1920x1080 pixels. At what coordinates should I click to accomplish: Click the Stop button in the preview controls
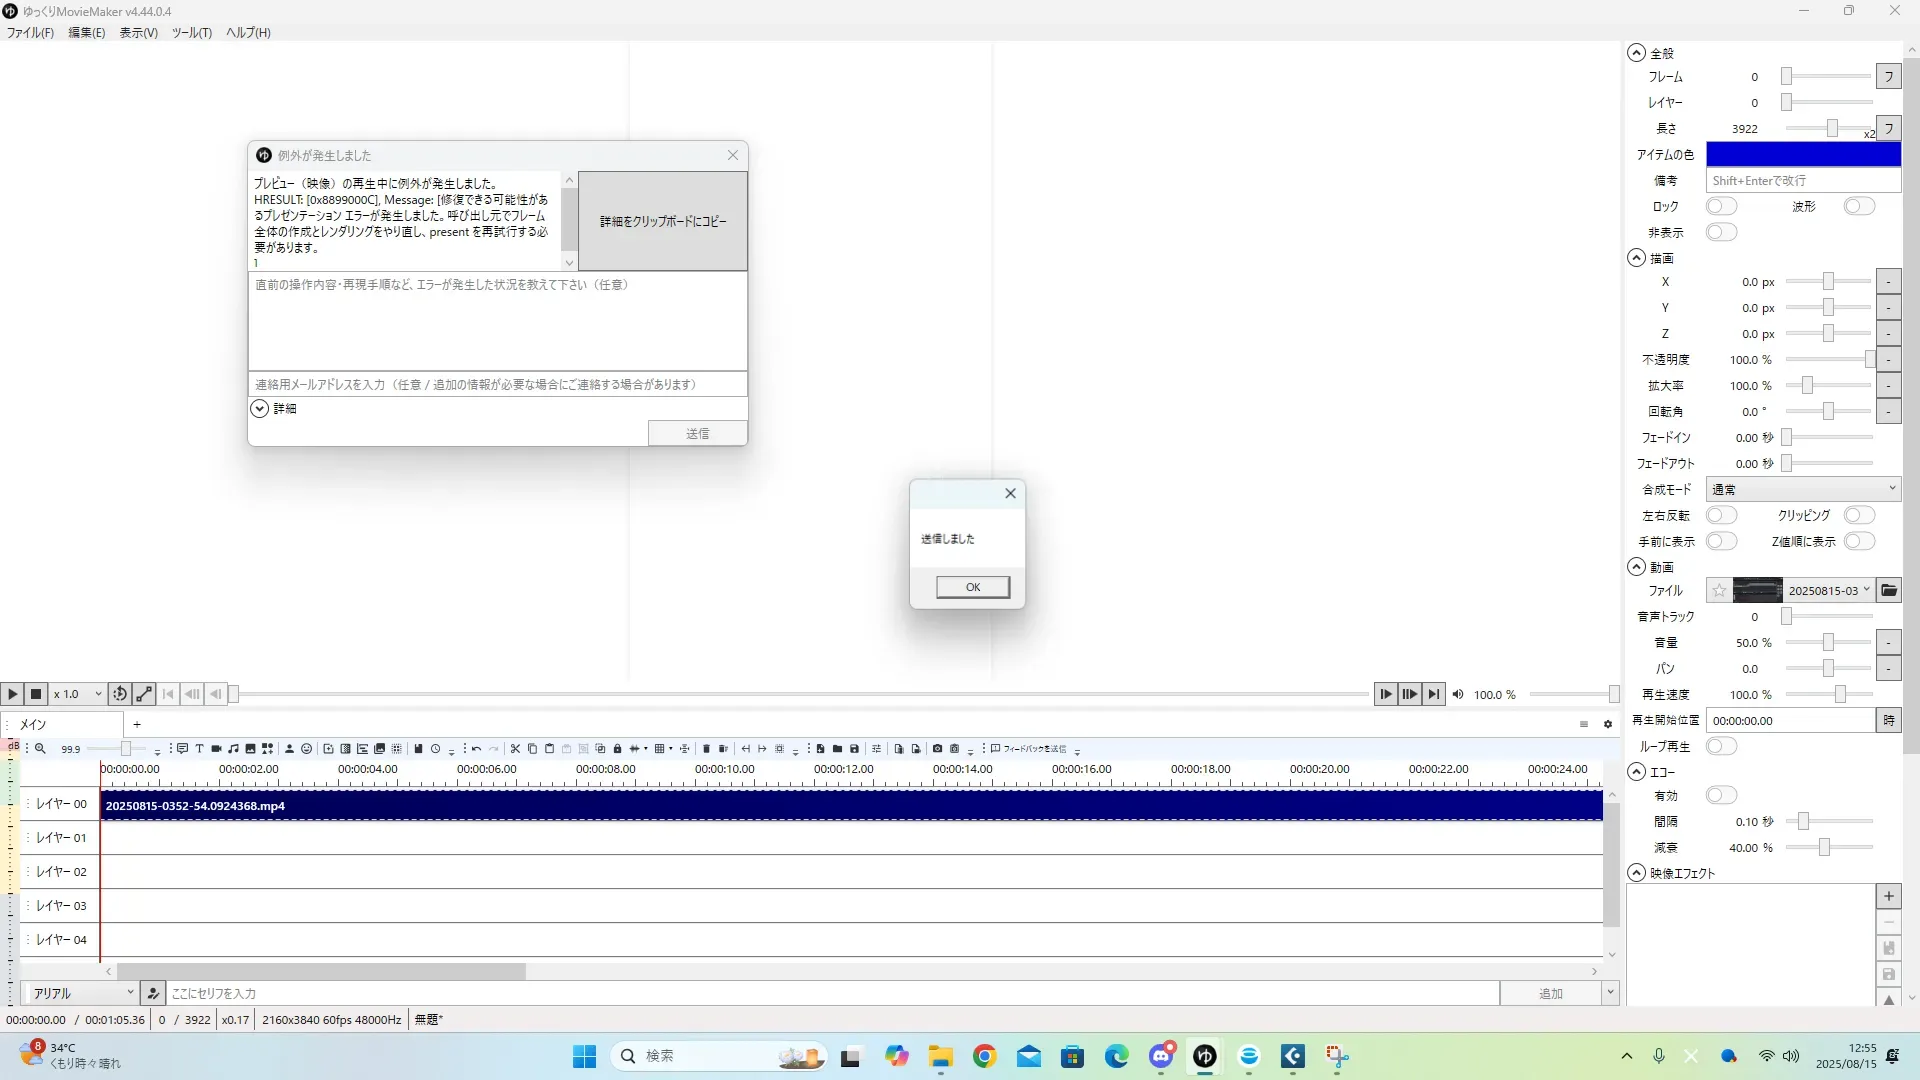36,694
